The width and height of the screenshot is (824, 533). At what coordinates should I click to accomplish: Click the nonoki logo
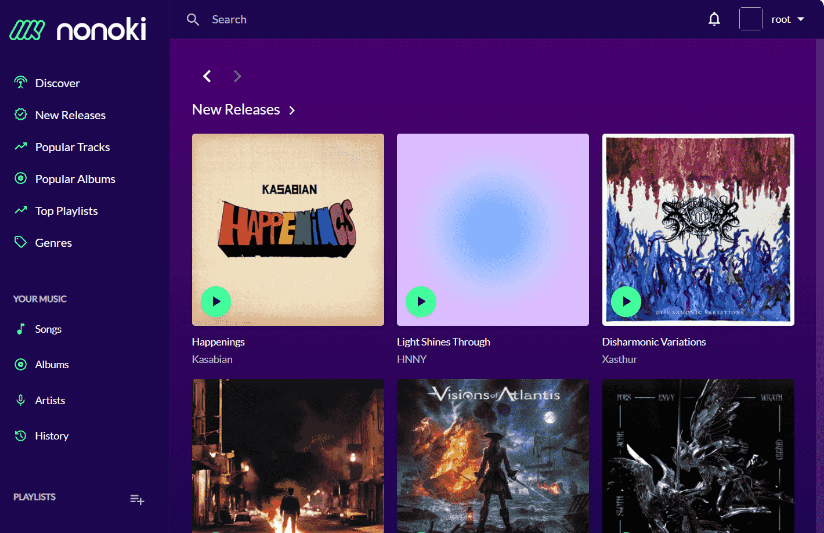pos(78,29)
